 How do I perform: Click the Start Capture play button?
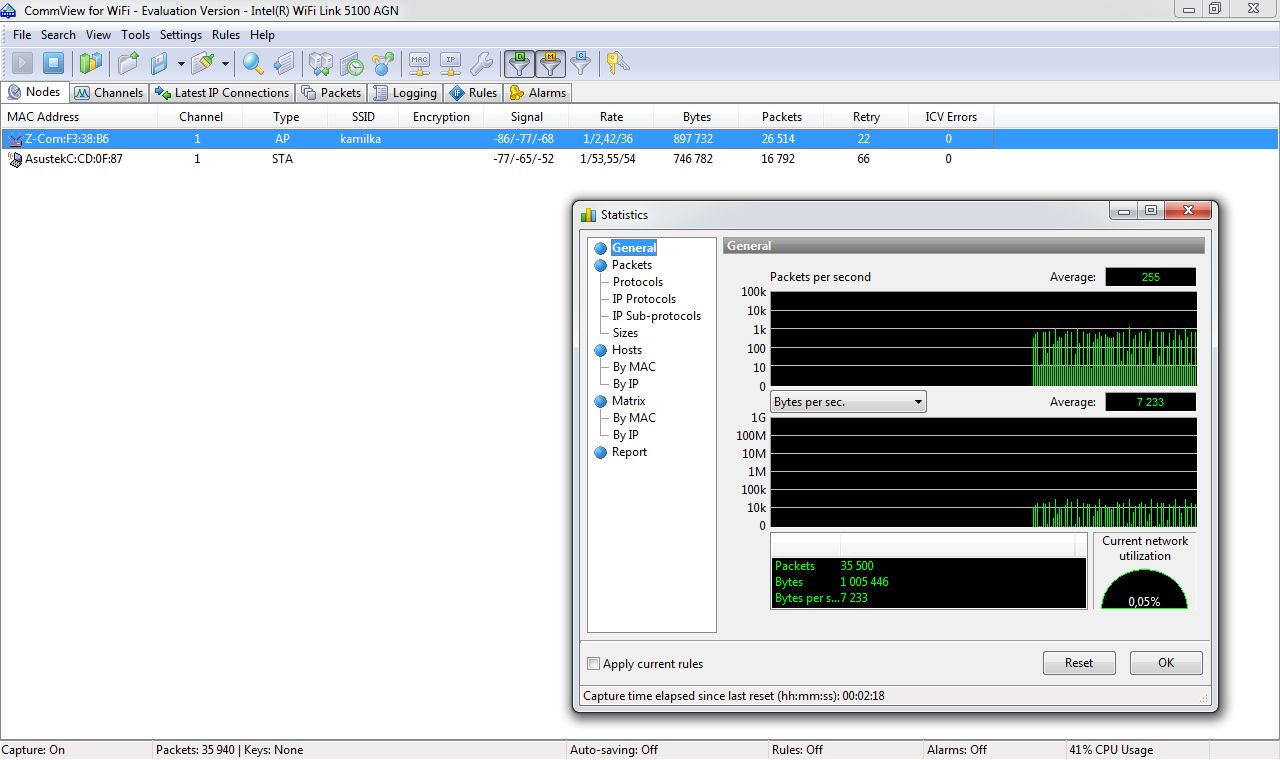click(x=22, y=64)
